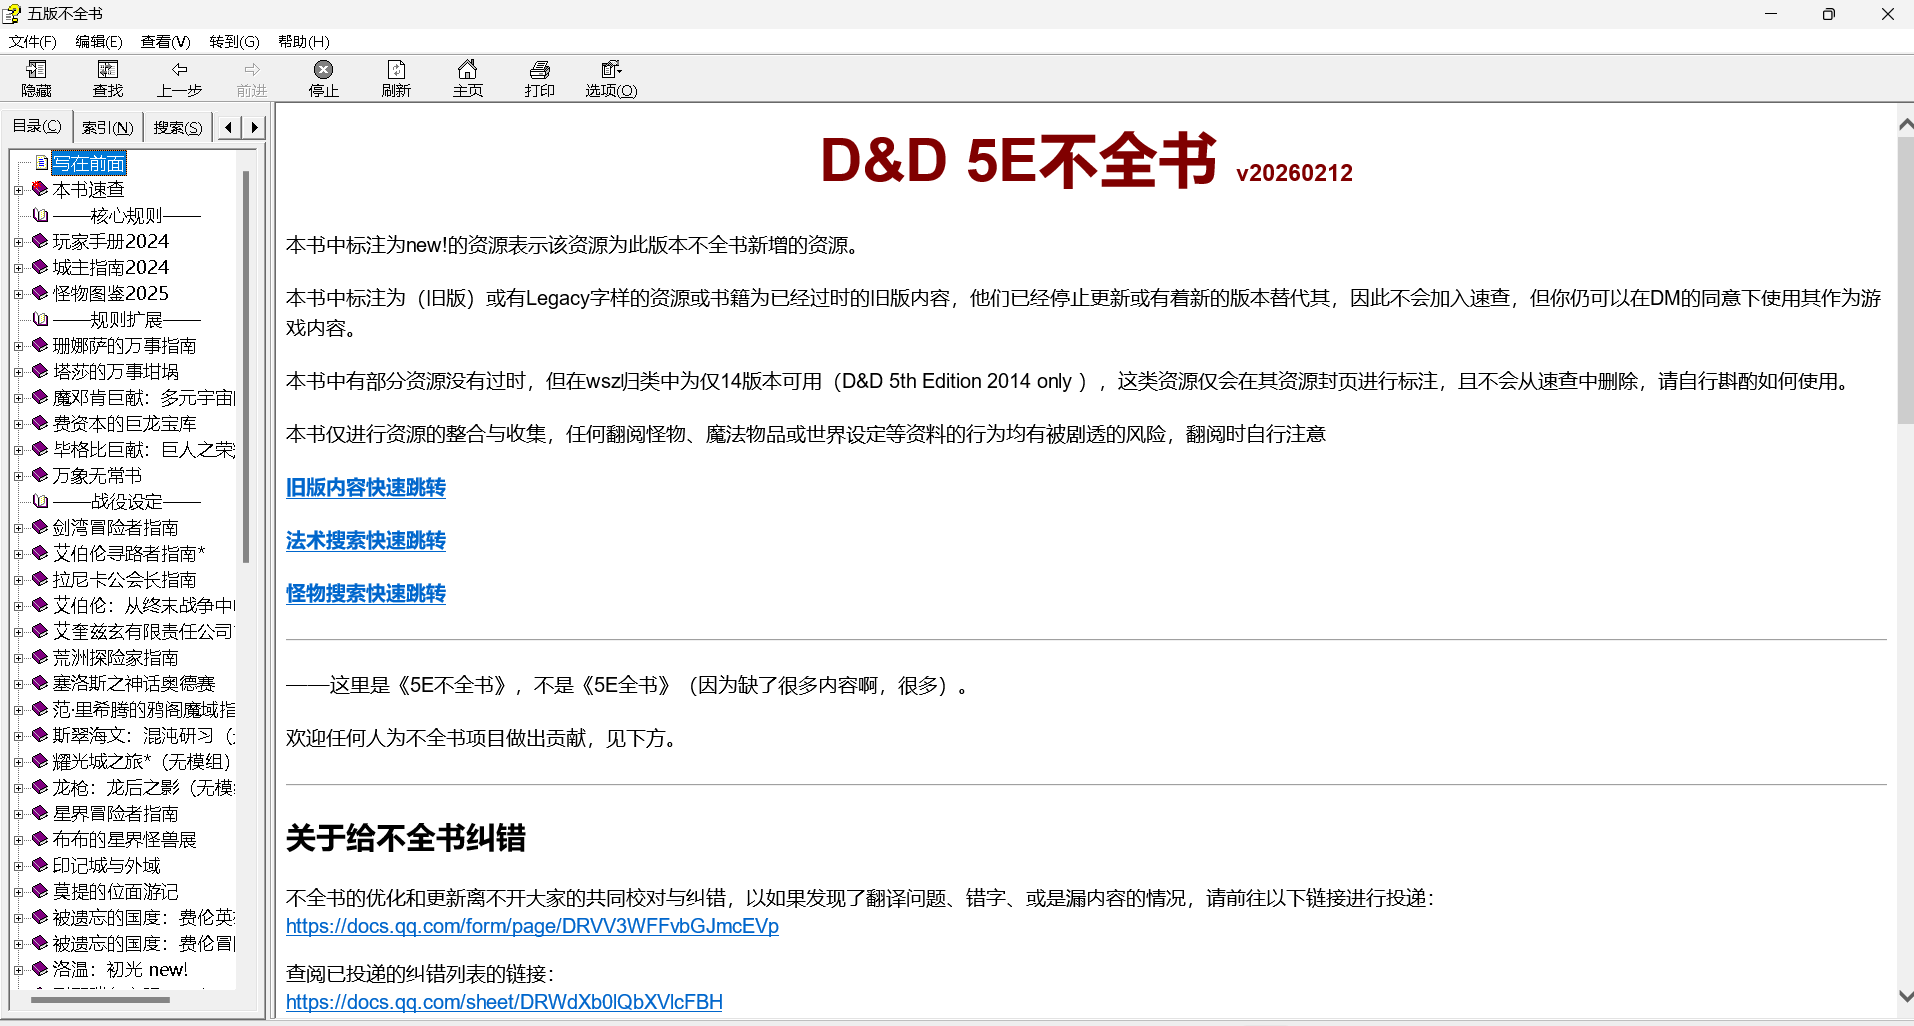Viewport: 1914px width, 1026px height.
Task: Click the tab strip scroll-right arrow
Action: point(254,127)
